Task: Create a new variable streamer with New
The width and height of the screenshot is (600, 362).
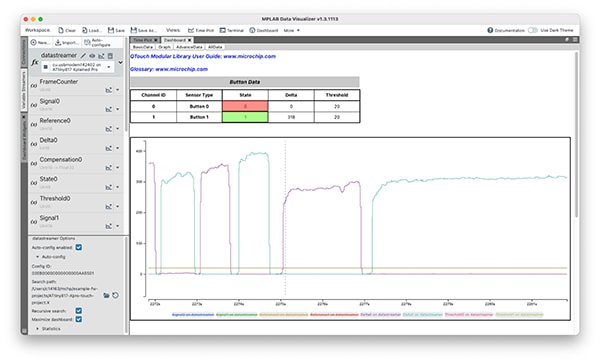Action: click(x=40, y=42)
